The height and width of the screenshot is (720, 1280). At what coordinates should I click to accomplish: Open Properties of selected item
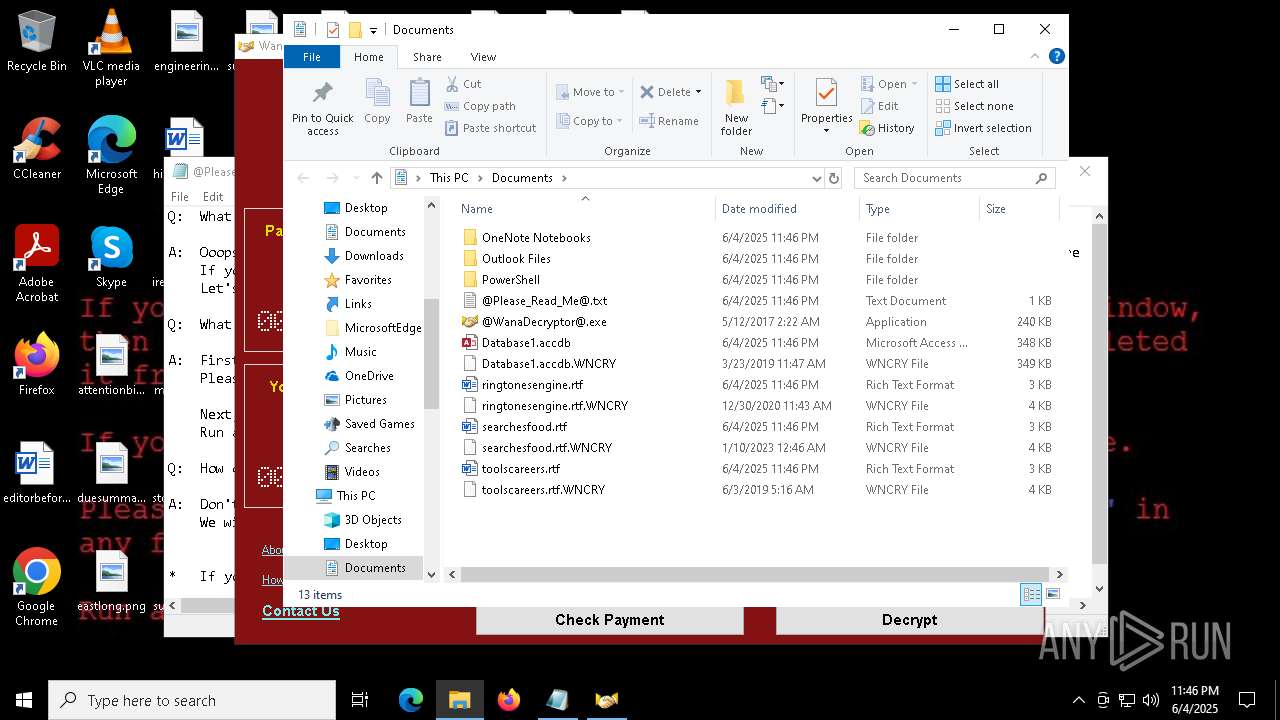(826, 106)
